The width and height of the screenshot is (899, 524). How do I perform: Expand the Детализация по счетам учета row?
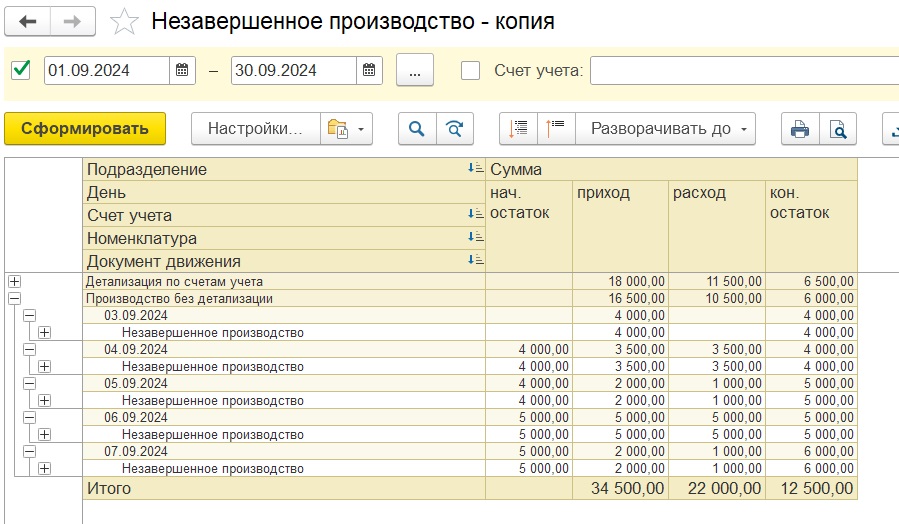point(14,281)
